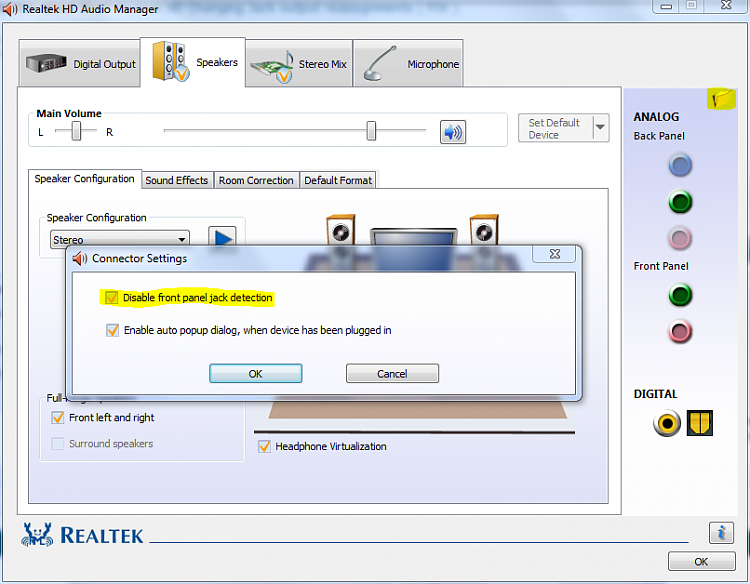750x584 pixels.
Task: Uncheck Front left and right
Action: [x=58, y=418]
